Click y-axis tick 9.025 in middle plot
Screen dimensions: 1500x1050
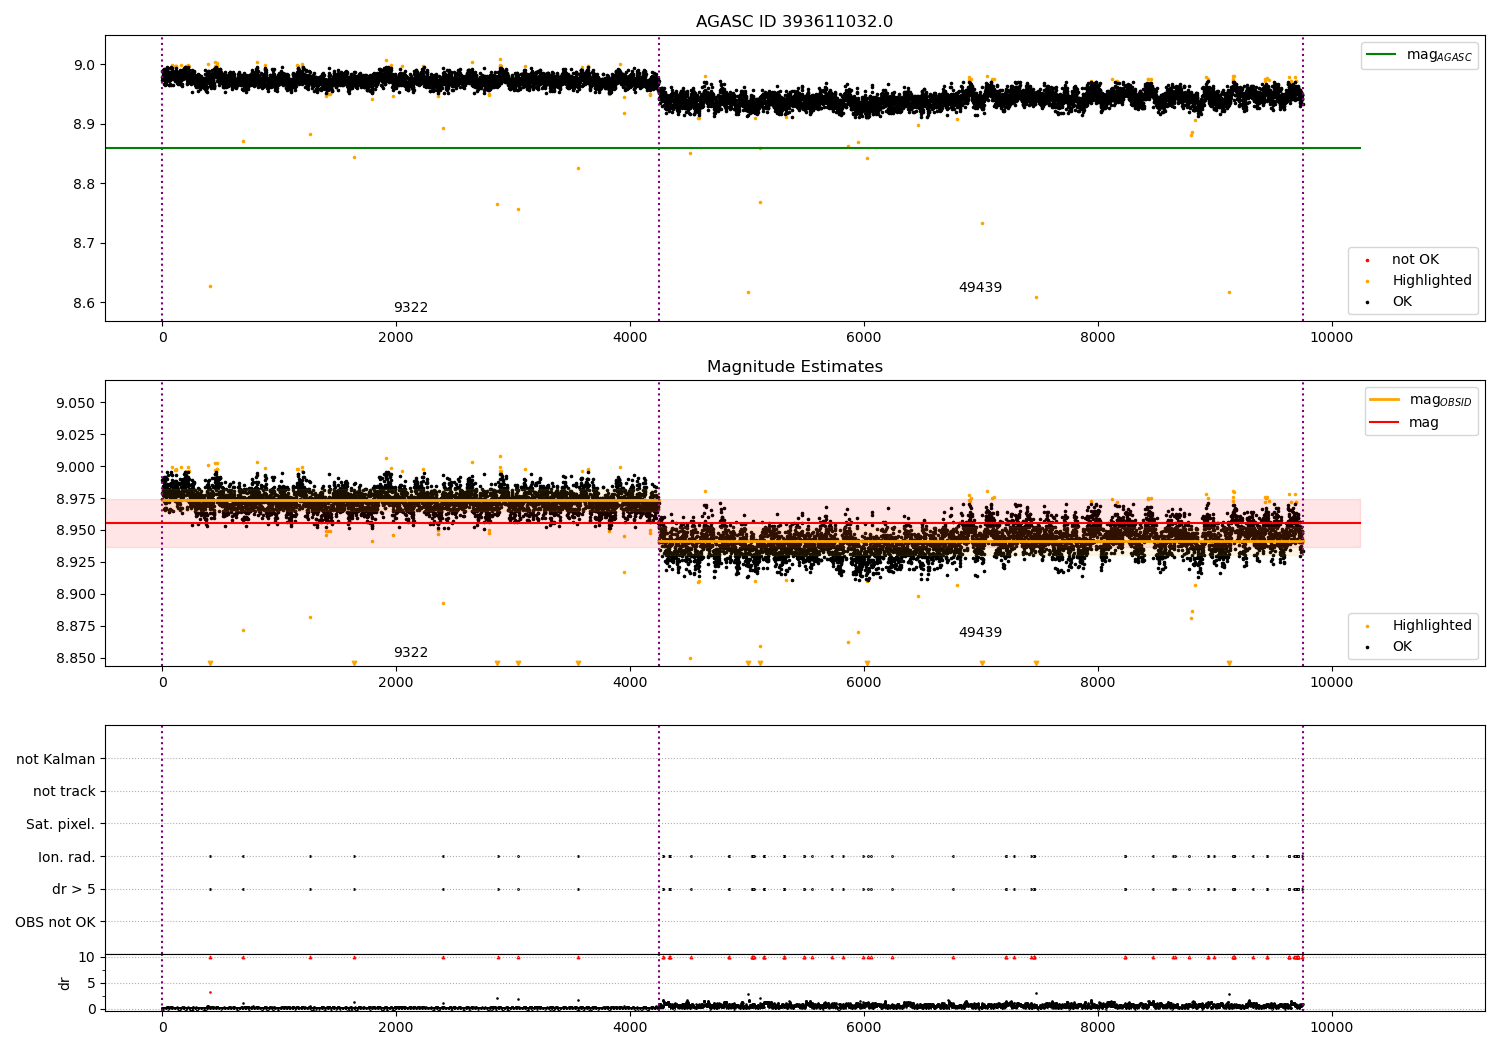75,435
